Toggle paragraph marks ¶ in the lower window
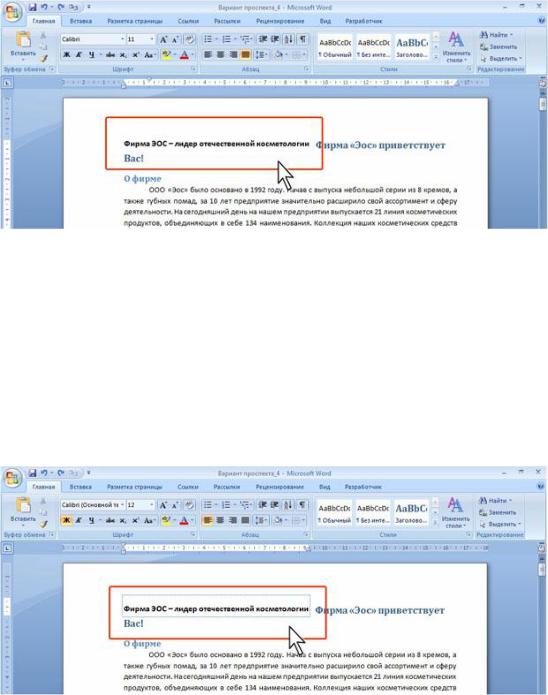The image size is (548, 695). pos(302,505)
